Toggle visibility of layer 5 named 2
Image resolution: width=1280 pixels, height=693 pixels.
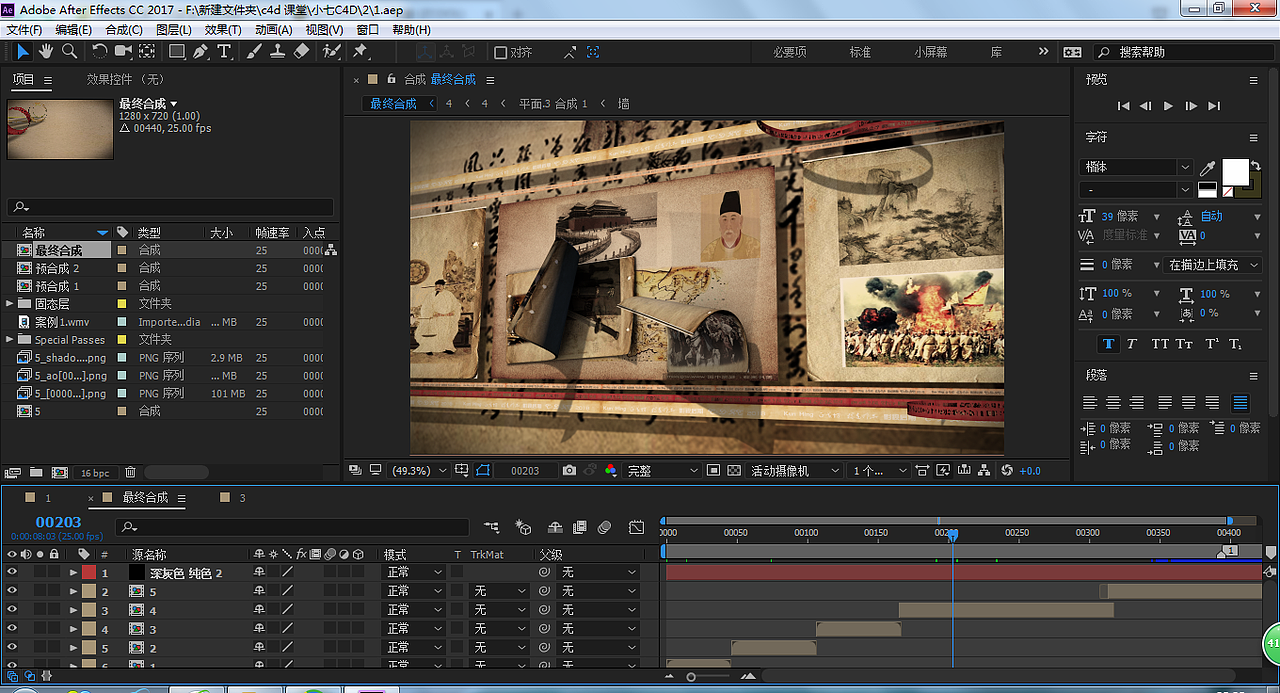tap(12, 648)
